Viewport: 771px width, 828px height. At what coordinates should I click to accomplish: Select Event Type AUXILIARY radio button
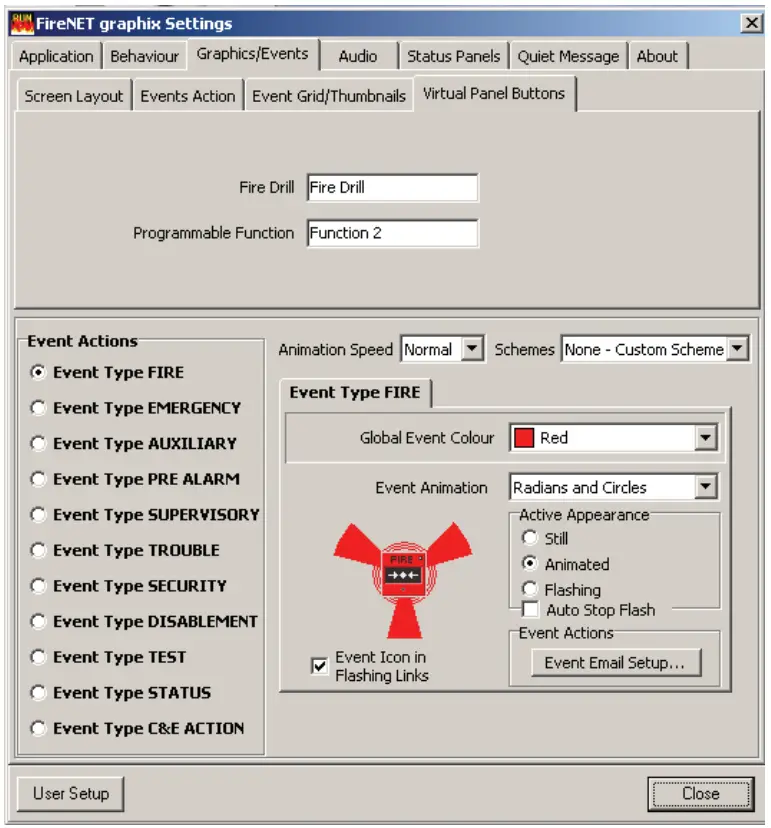point(38,443)
